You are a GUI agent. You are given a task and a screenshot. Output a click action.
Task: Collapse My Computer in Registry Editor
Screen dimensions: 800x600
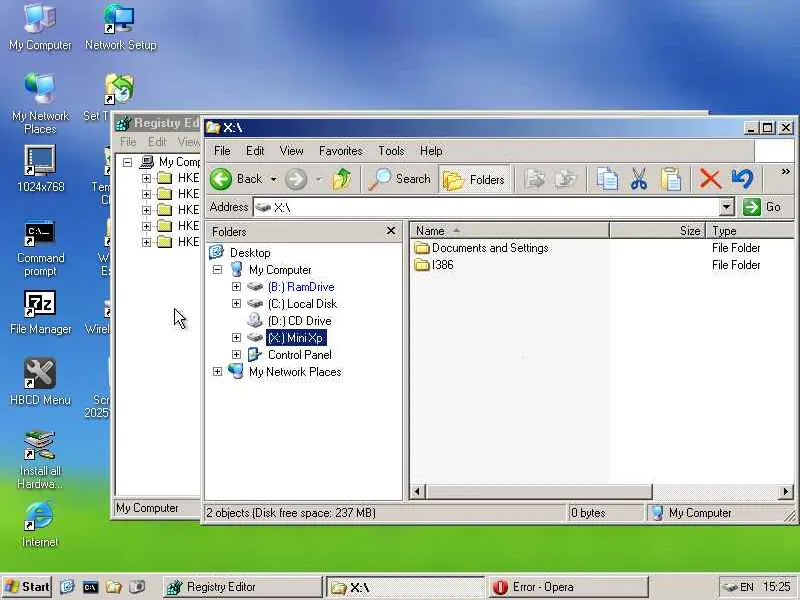pos(128,162)
